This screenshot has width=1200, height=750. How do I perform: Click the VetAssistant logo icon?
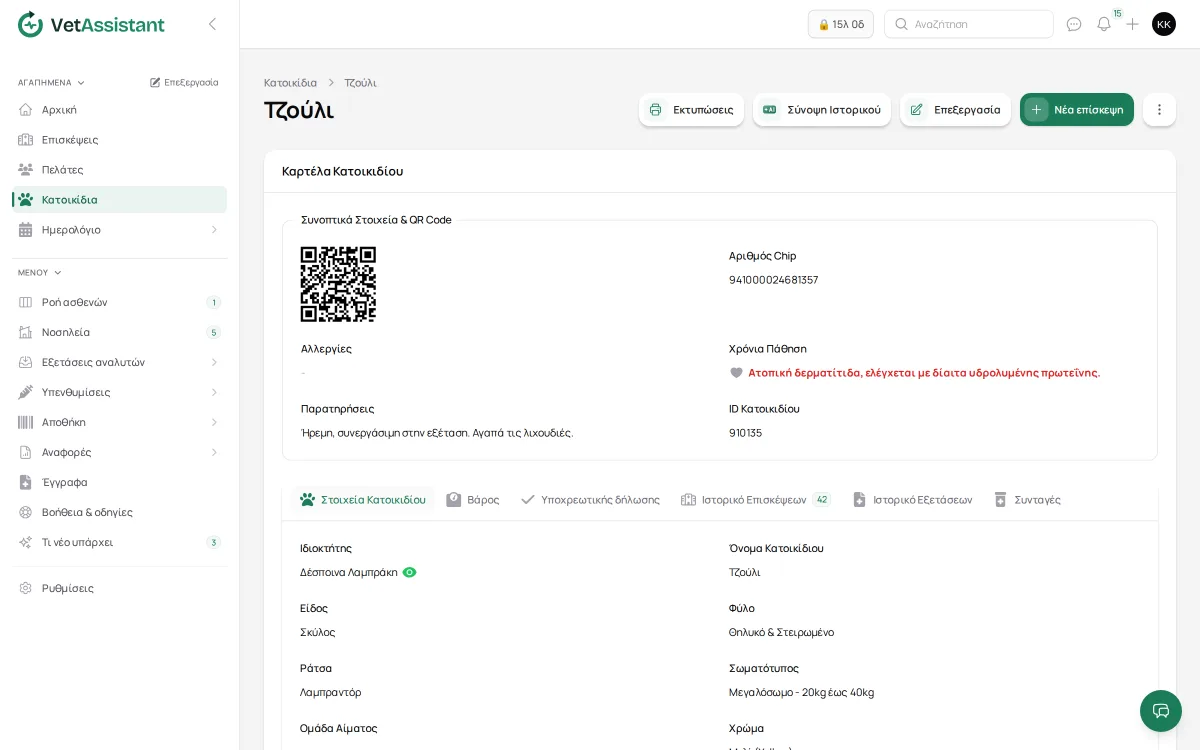[x=31, y=24]
